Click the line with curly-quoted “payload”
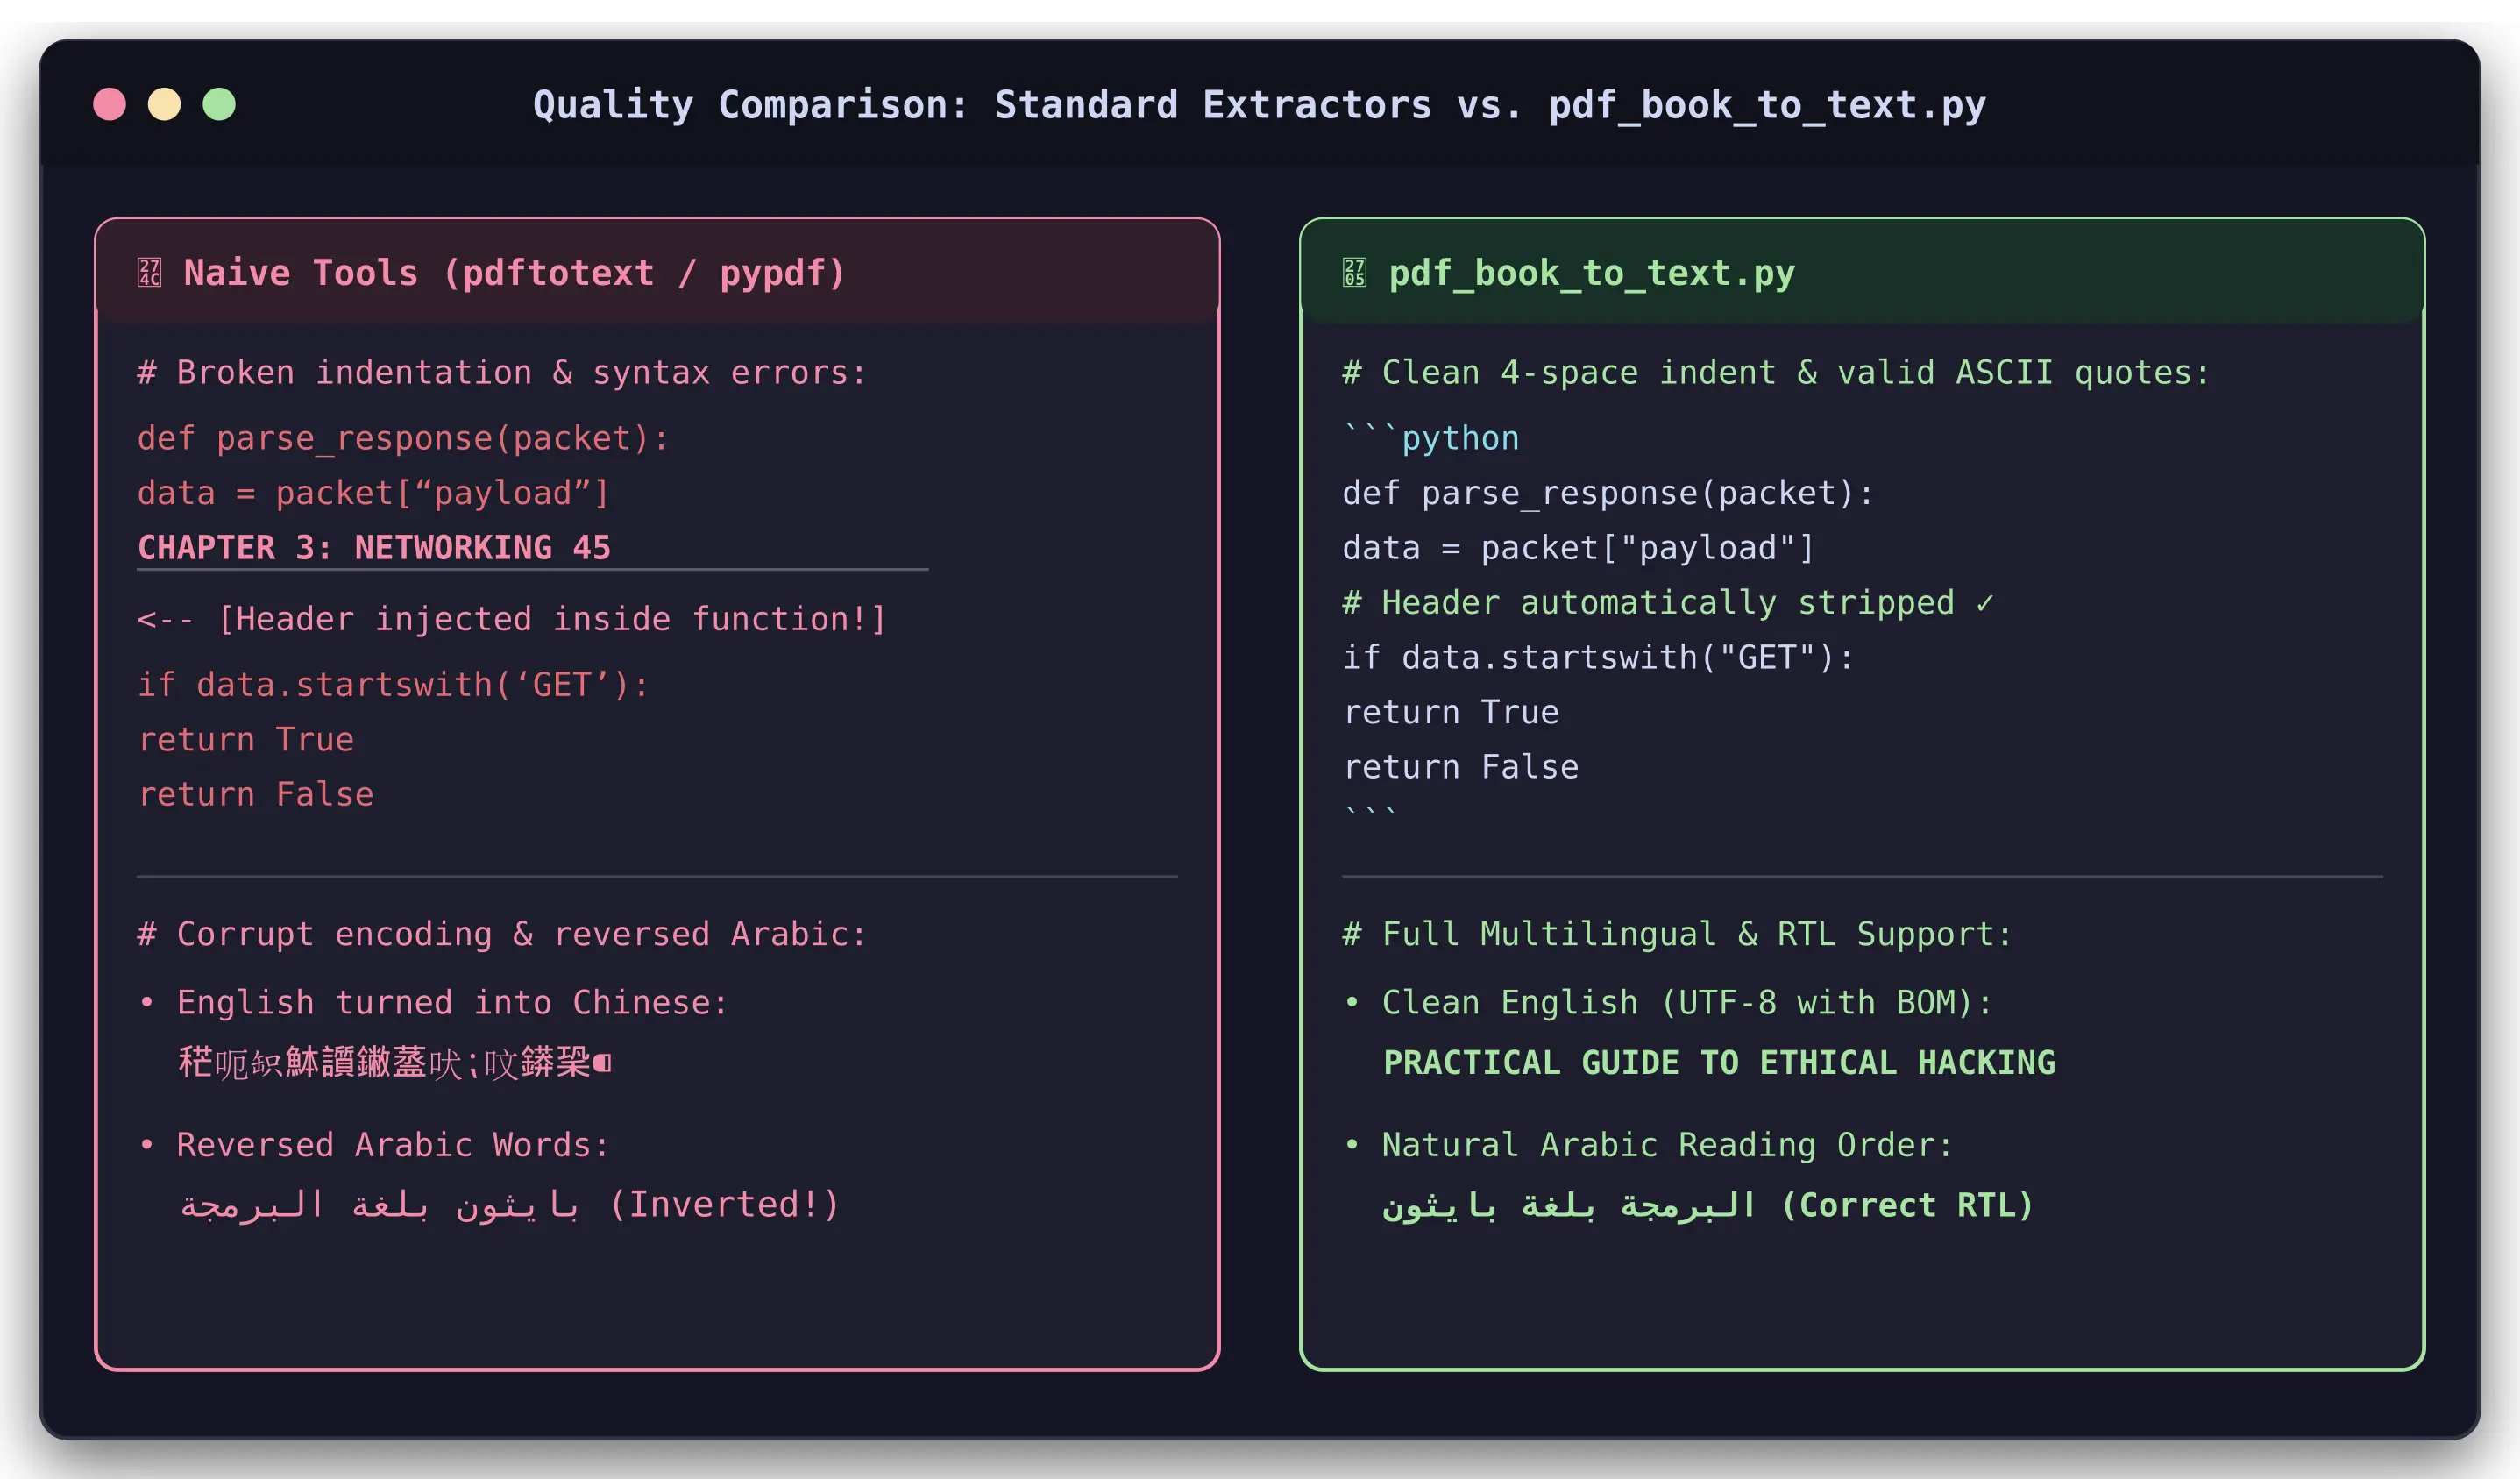This screenshot has height=1479, width=2520. 373,493
